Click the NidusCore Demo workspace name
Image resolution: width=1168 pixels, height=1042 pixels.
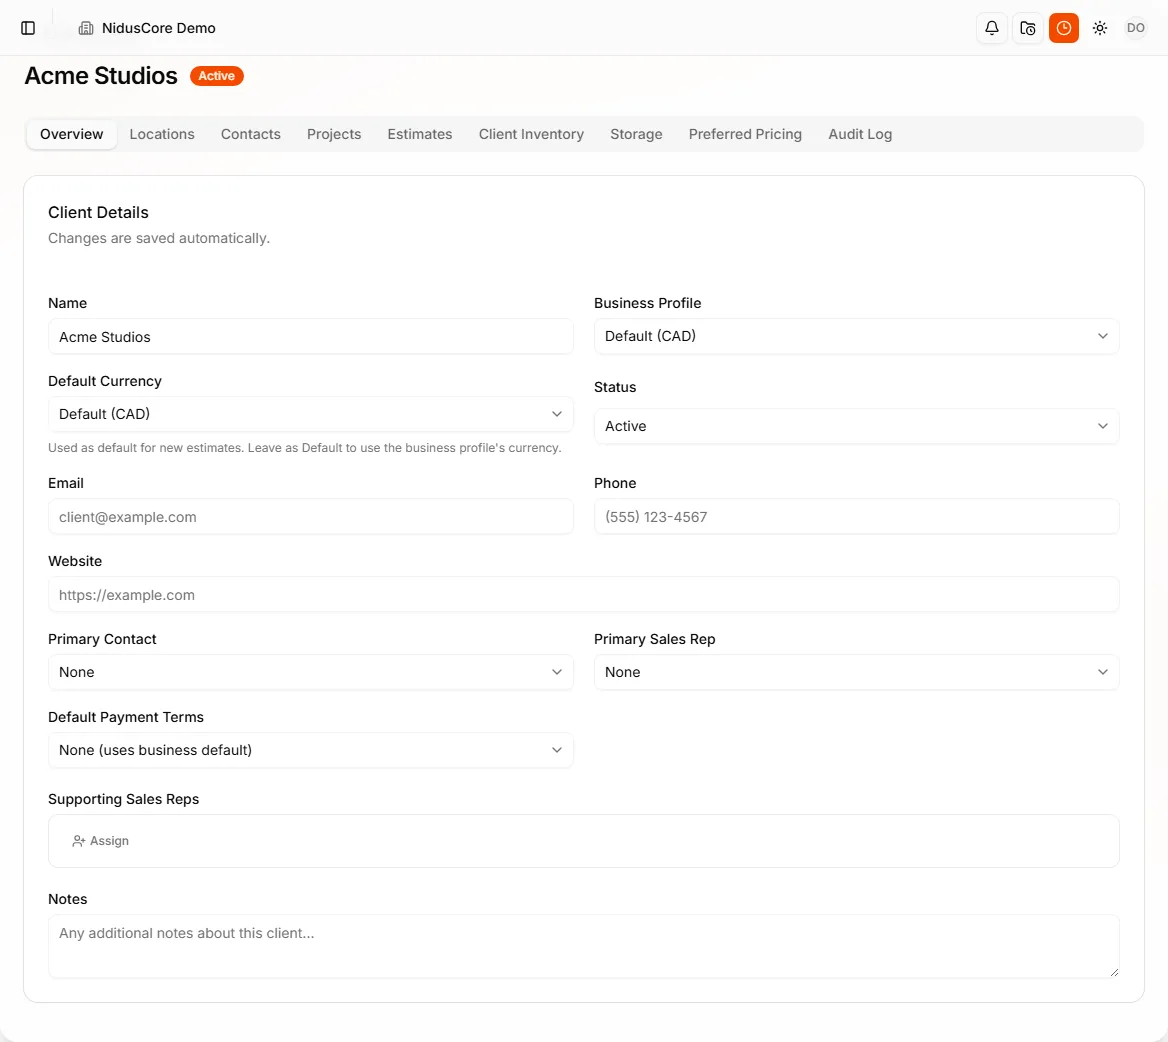click(159, 28)
